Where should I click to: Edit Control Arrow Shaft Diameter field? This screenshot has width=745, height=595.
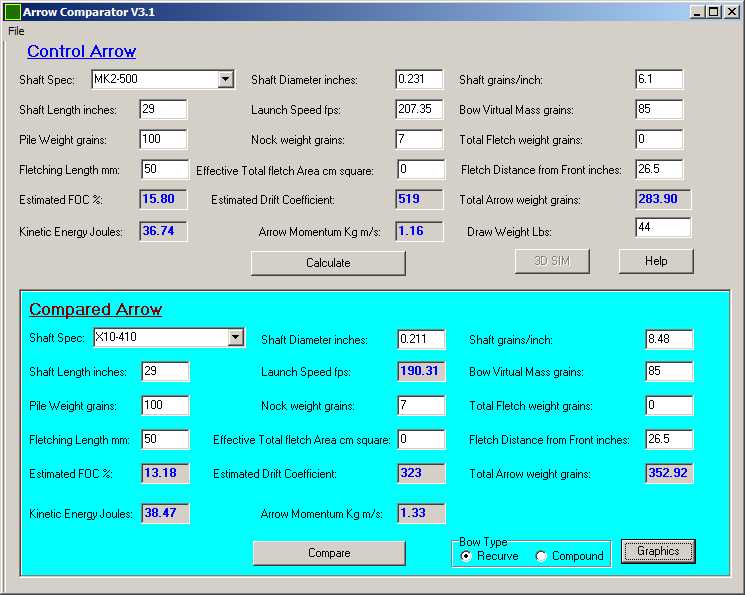click(419, 79)
